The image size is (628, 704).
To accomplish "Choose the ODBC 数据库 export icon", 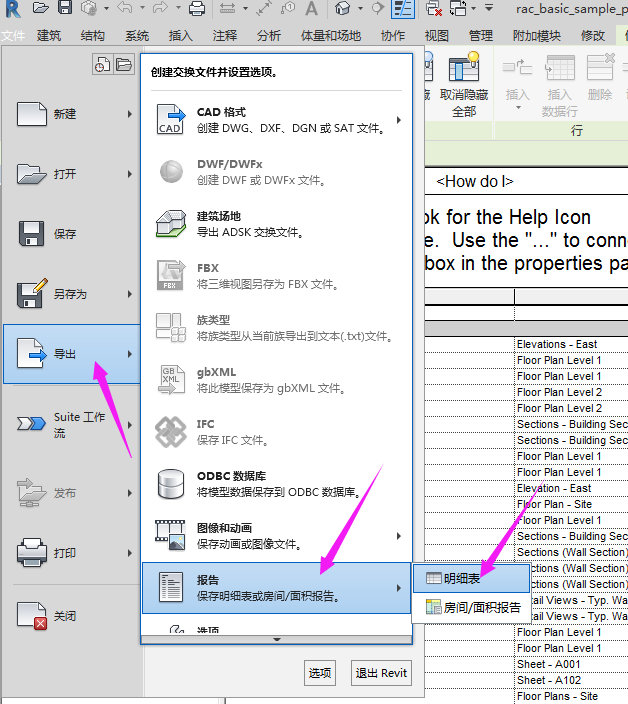I will pos(171,484).
